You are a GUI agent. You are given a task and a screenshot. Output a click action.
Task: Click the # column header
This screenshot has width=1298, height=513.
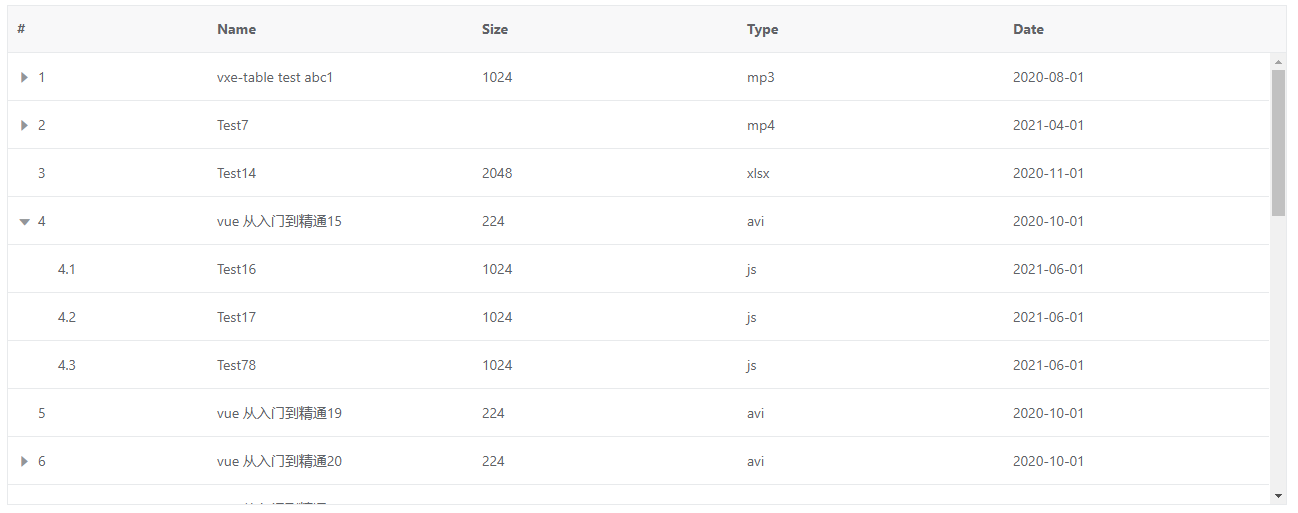[21, 29]
